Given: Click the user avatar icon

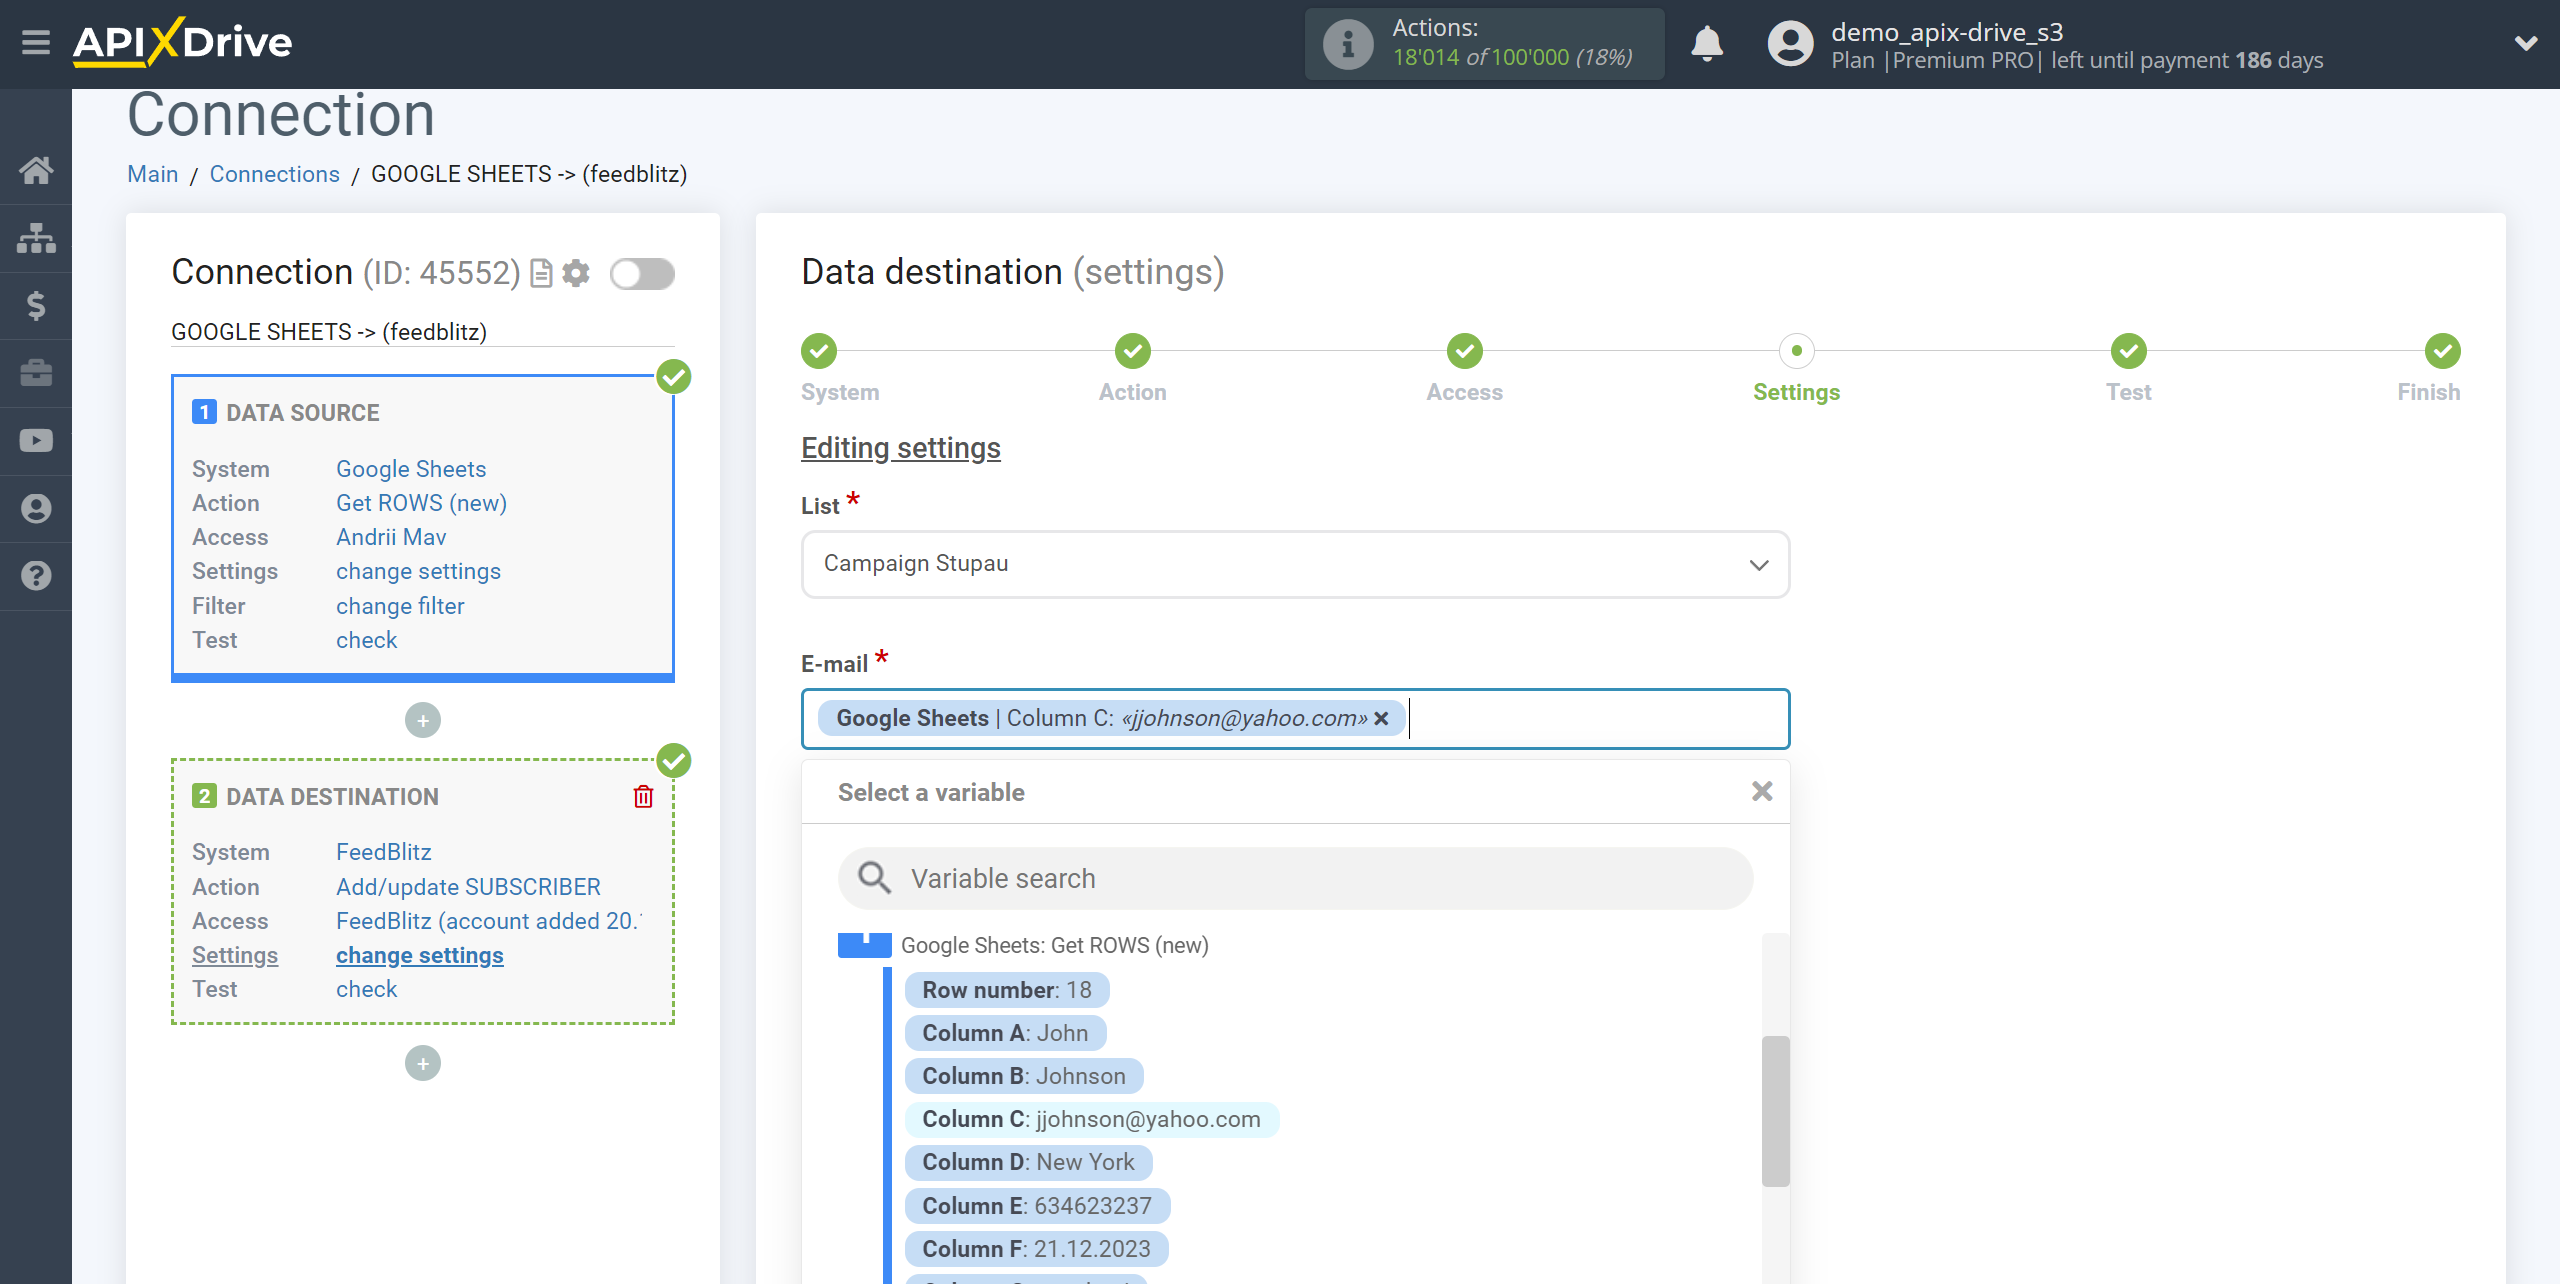Looking at the screenshot, I should click(x=1790, y=44).
